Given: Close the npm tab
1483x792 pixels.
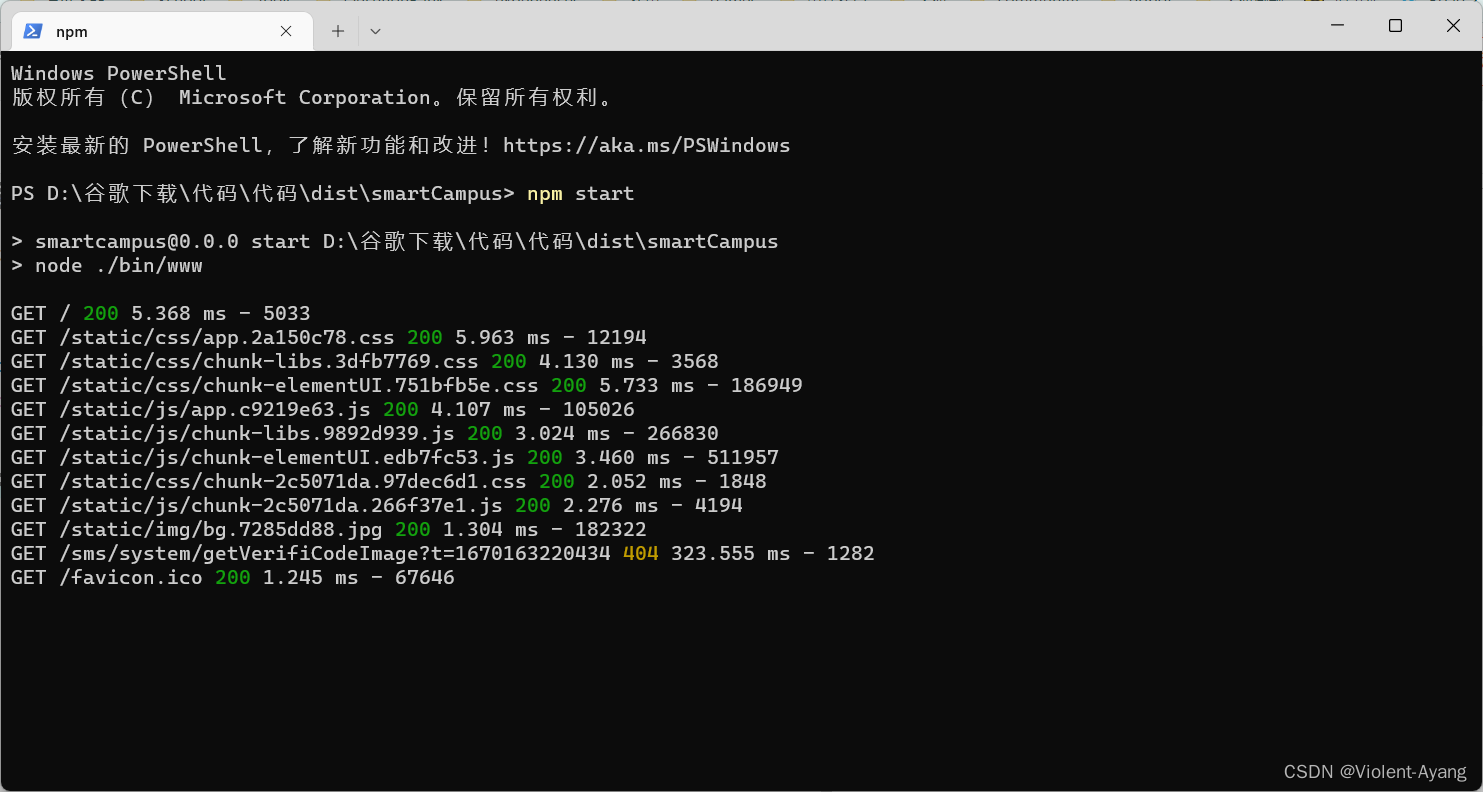Looking at the screenshot, I should tap(286, 31).
